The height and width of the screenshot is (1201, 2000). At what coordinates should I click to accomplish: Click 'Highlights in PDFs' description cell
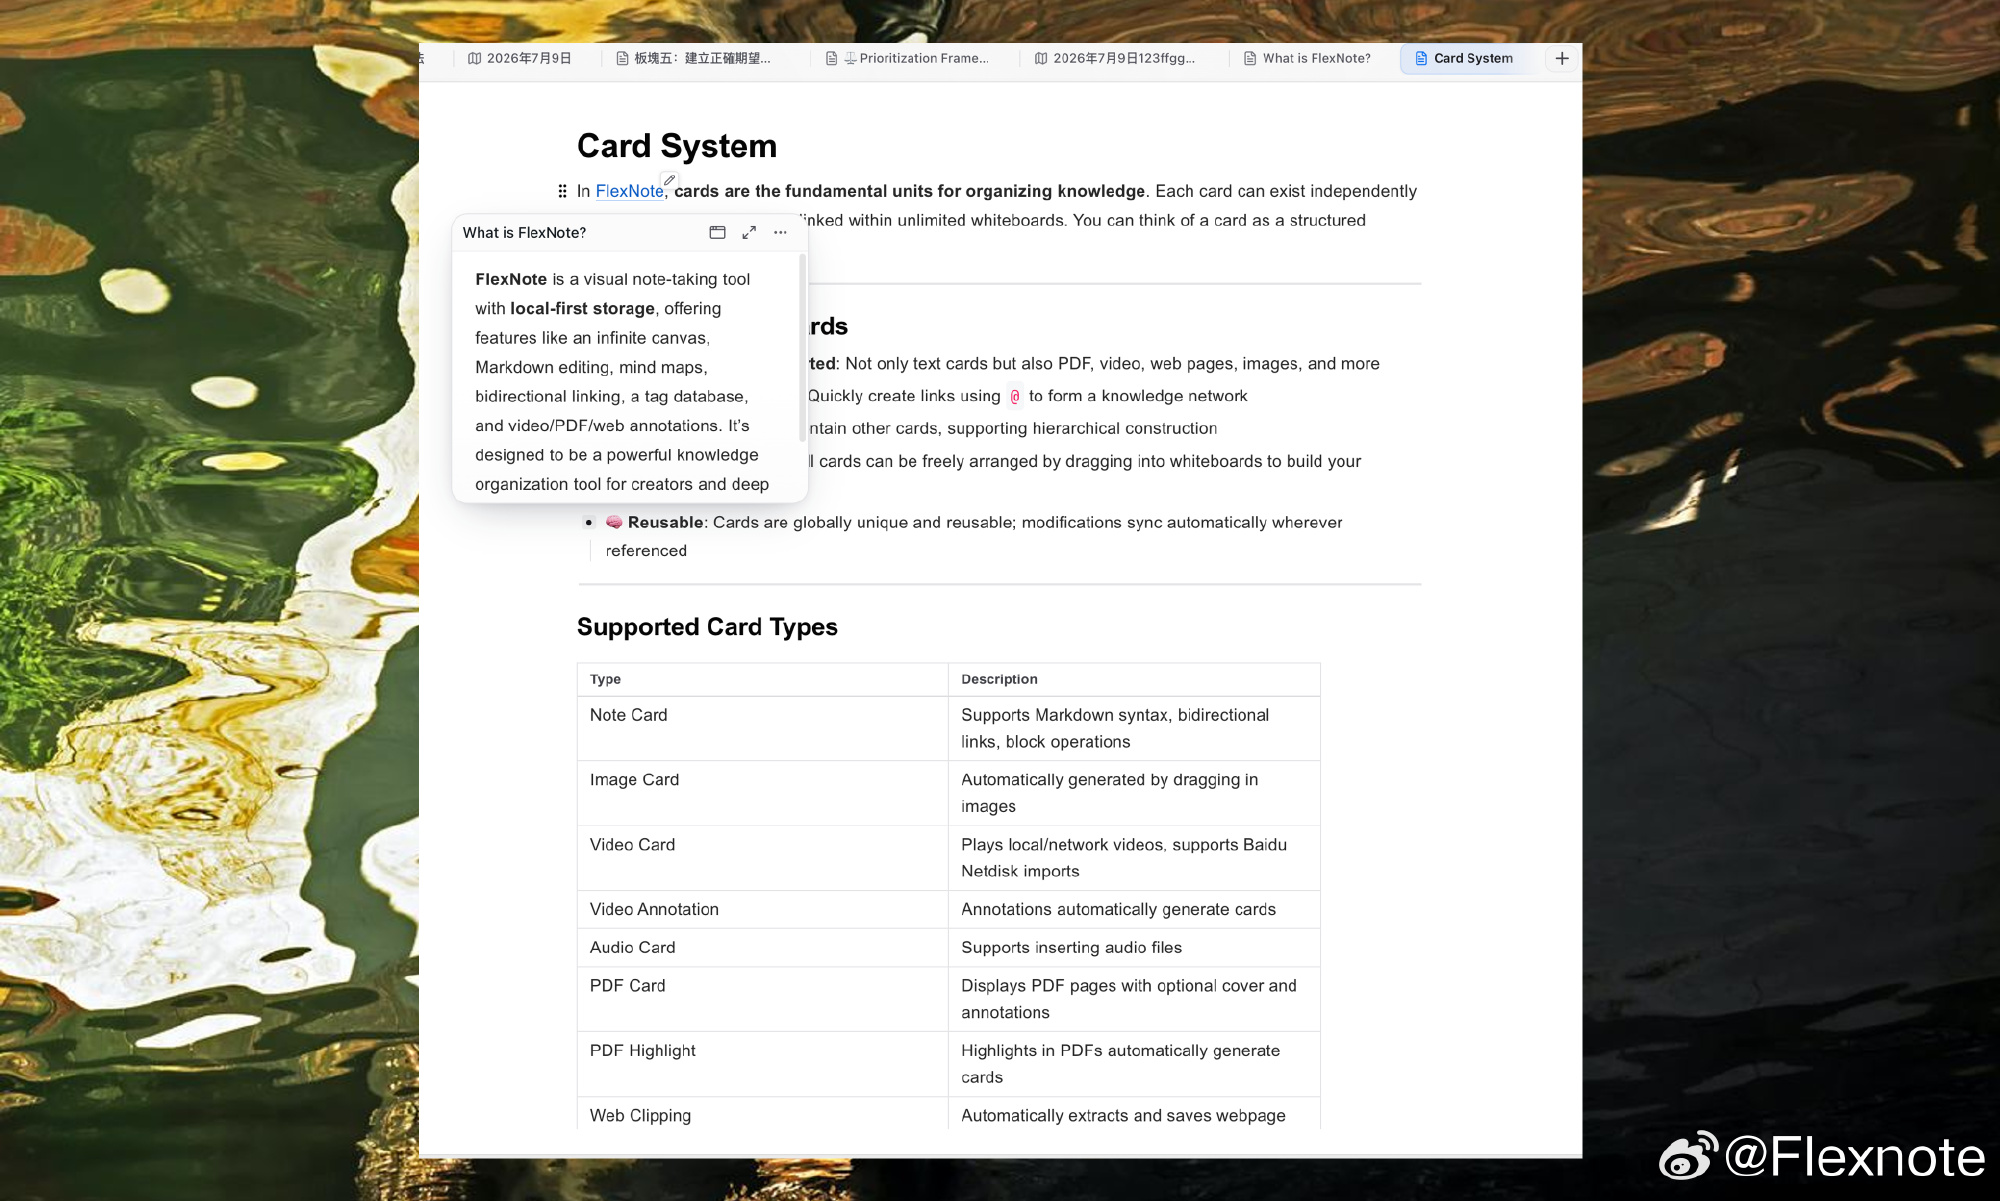1134,1064
